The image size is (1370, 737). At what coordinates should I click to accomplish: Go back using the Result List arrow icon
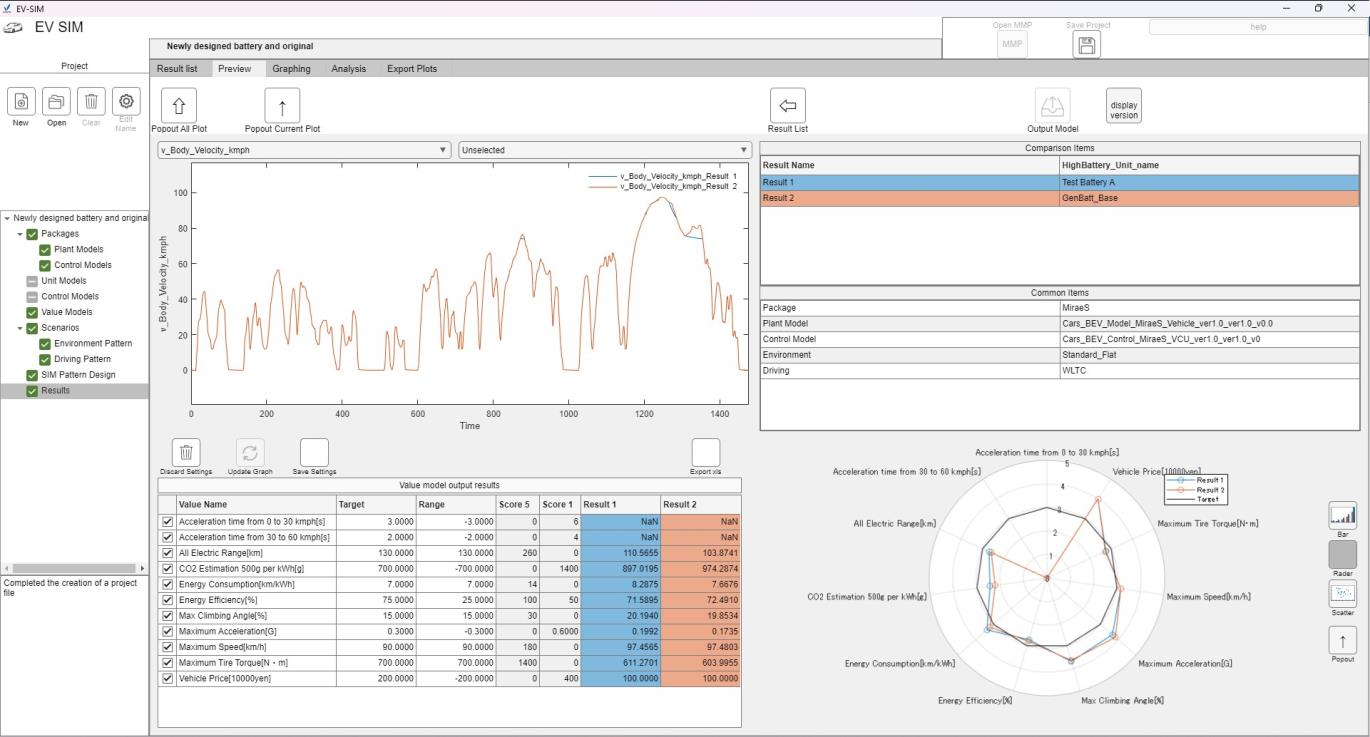click(787, 105)
